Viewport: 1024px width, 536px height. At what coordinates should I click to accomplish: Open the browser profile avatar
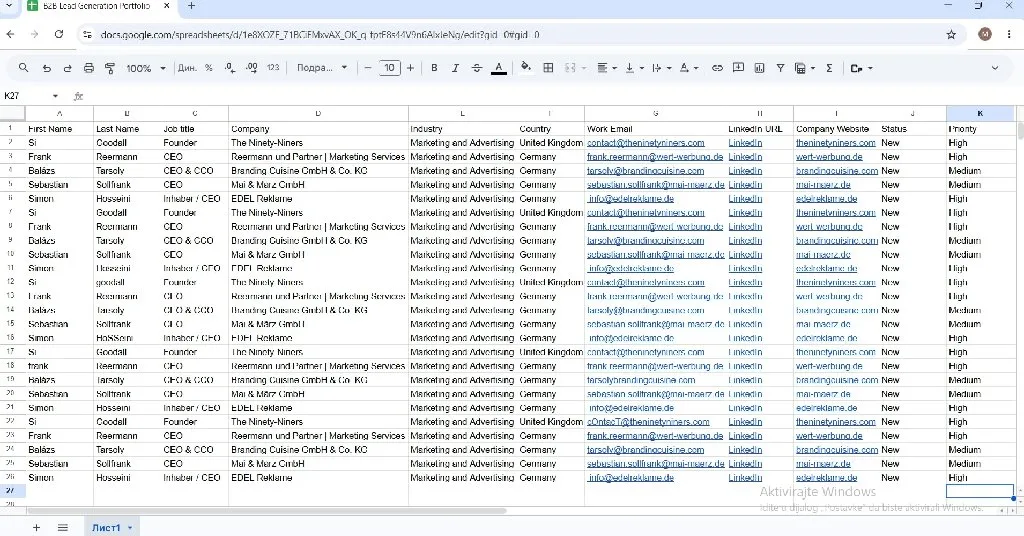point(985,35)
